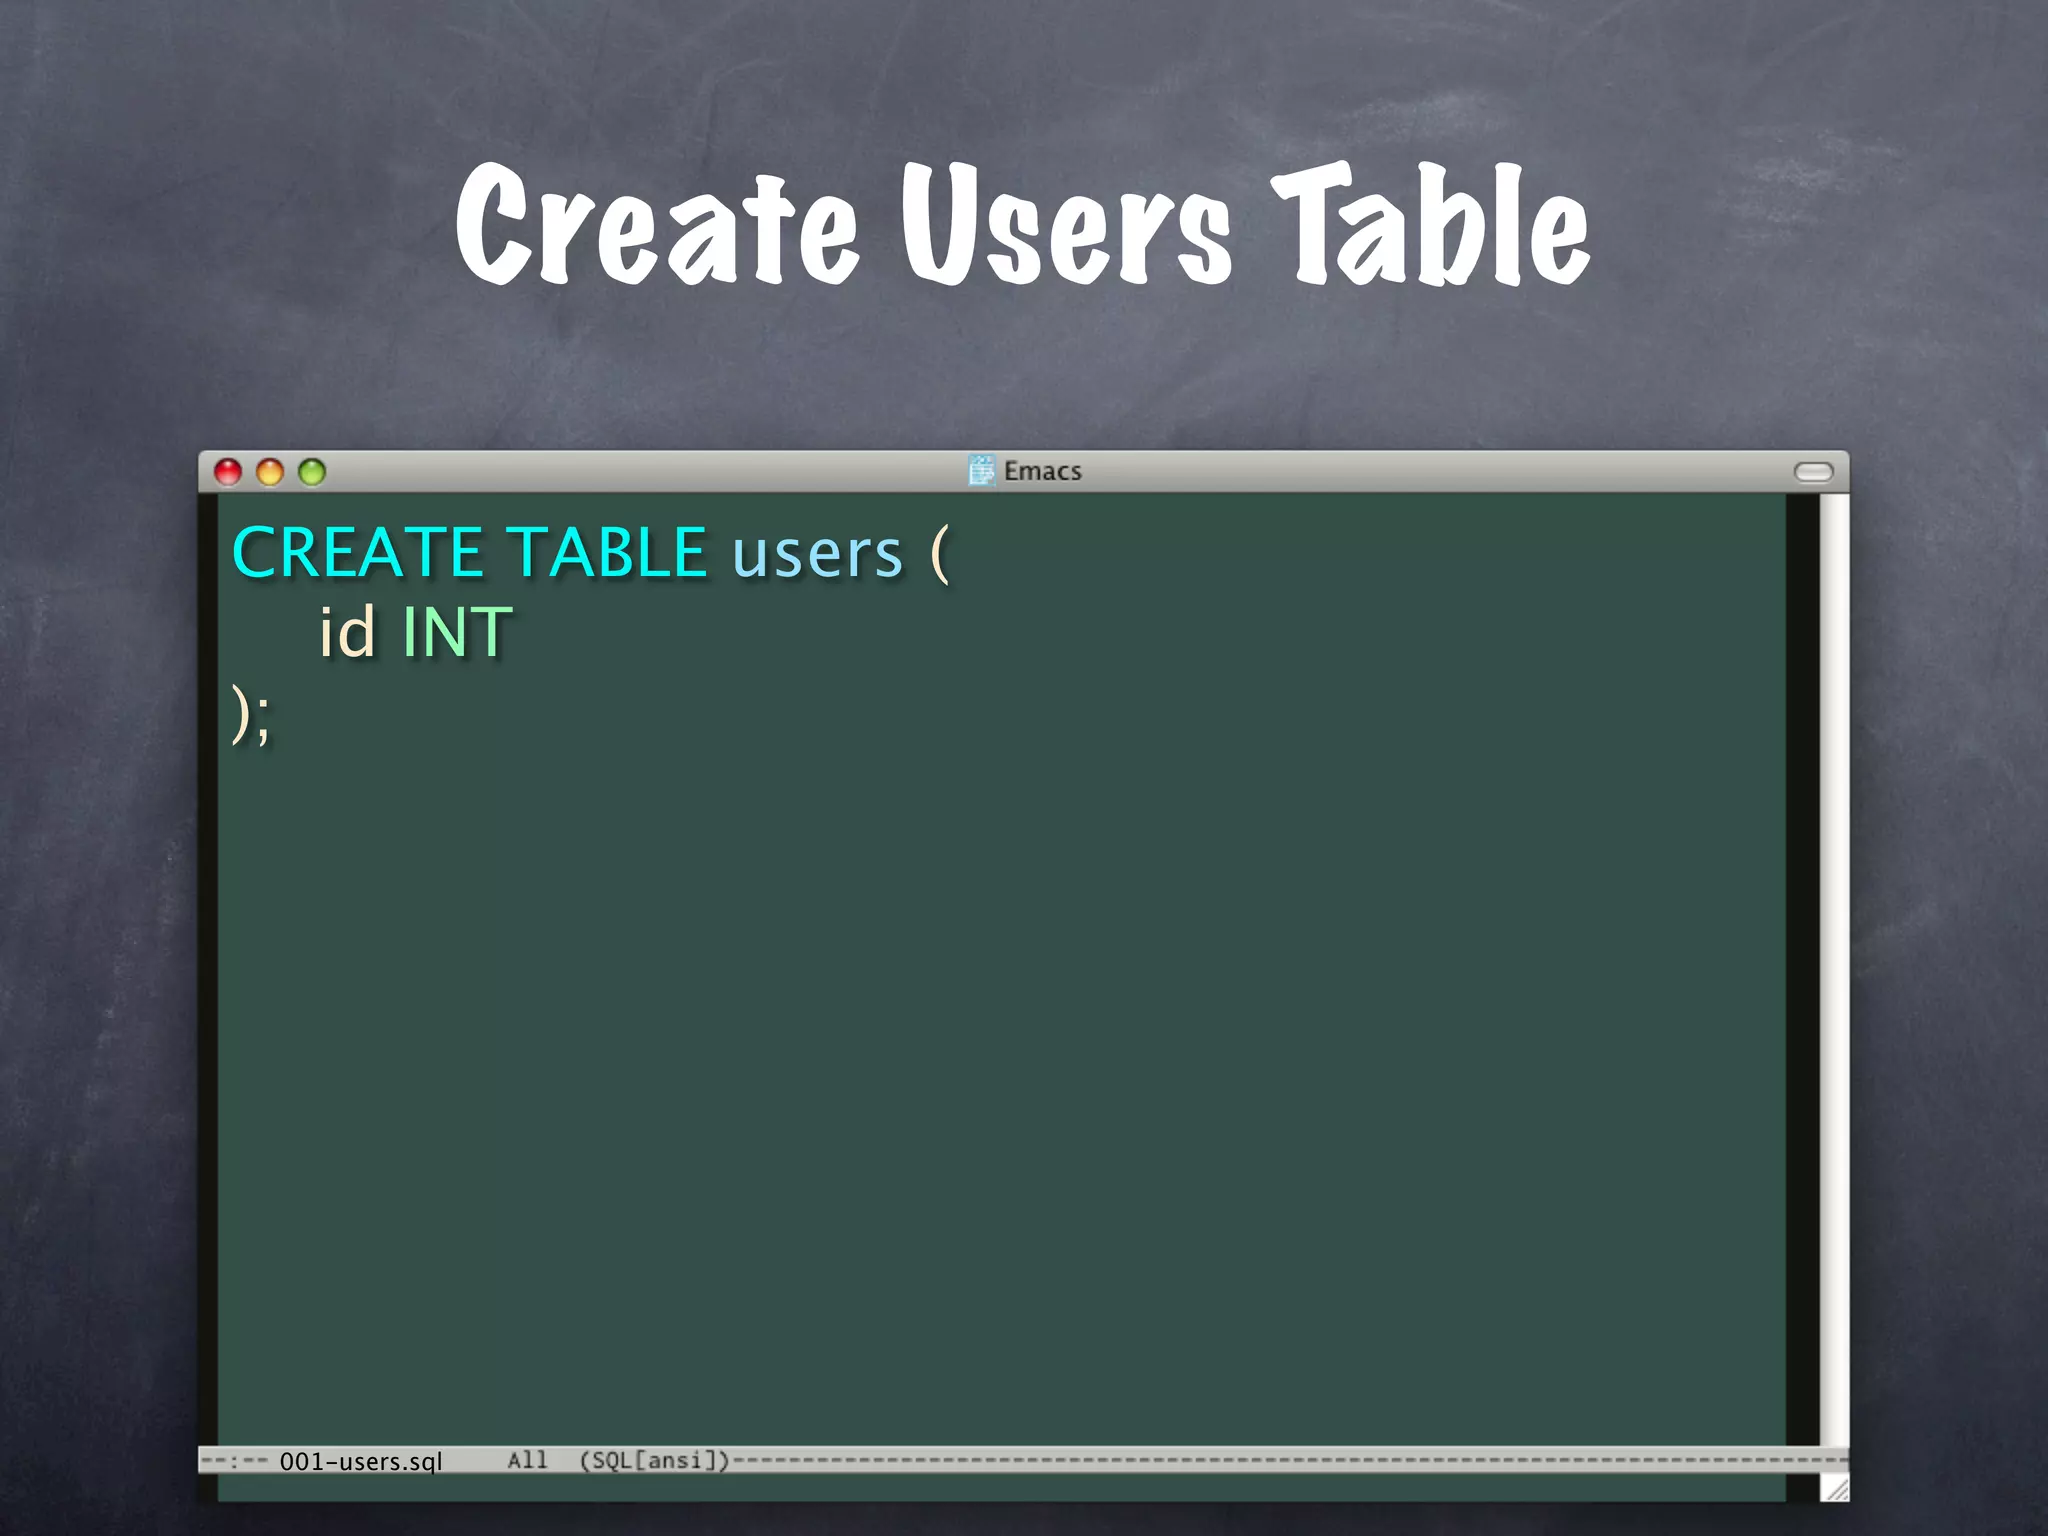Click the TABLE keyword in the editor

point(607,552)
